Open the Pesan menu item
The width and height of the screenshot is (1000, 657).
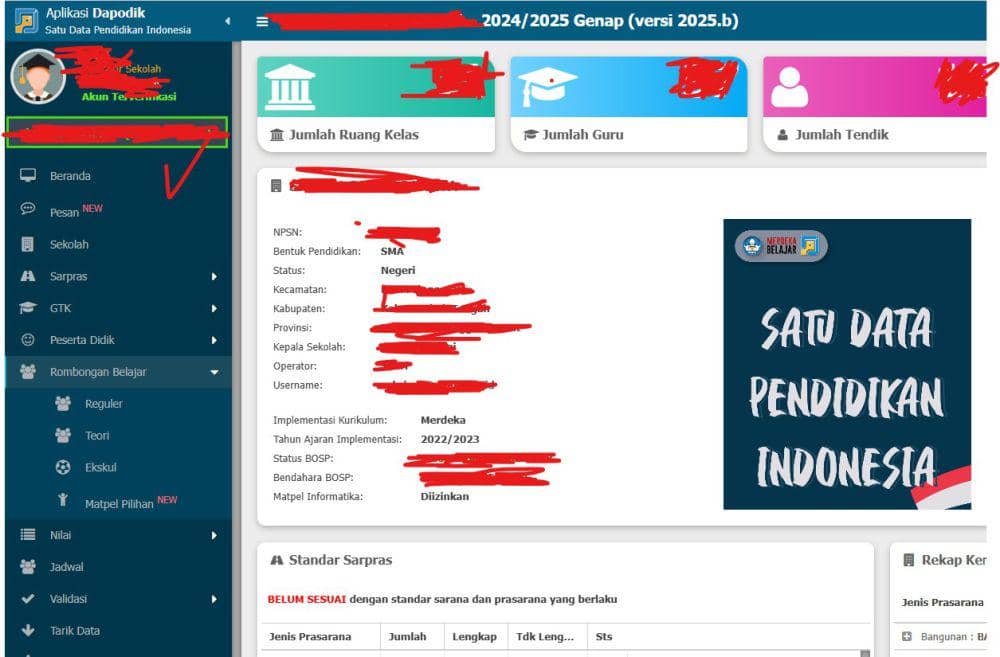64,212
